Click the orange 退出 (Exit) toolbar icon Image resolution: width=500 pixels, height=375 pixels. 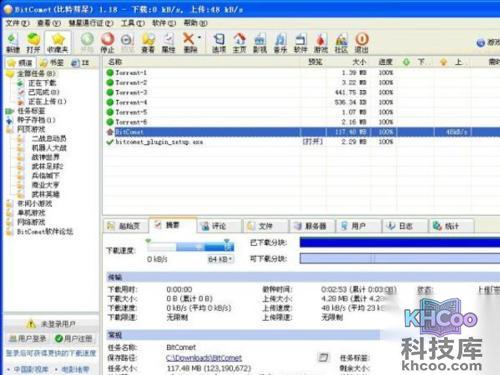361,43
